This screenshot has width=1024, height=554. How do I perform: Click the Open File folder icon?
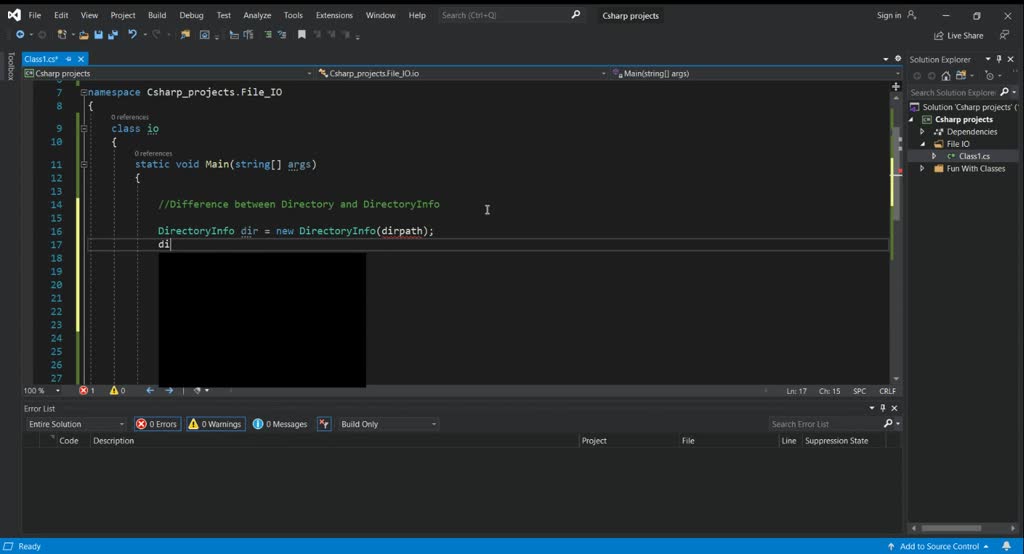[x=85, y=35]
